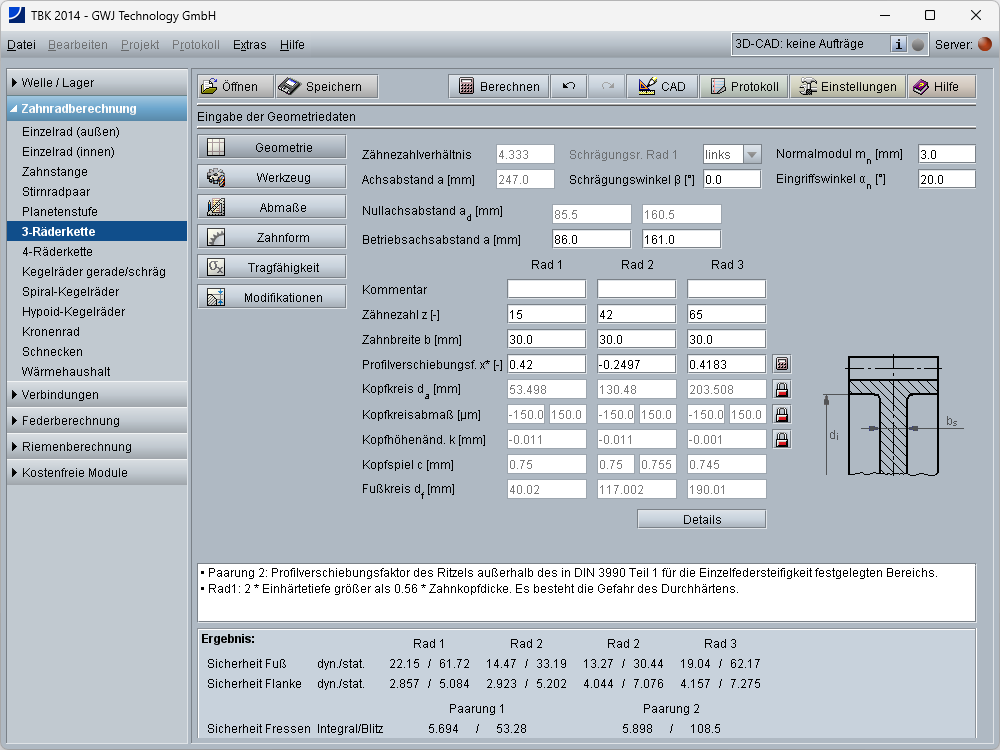Run calculation with Berechnen button
The image size is (1000, 750).
(498, 87)
